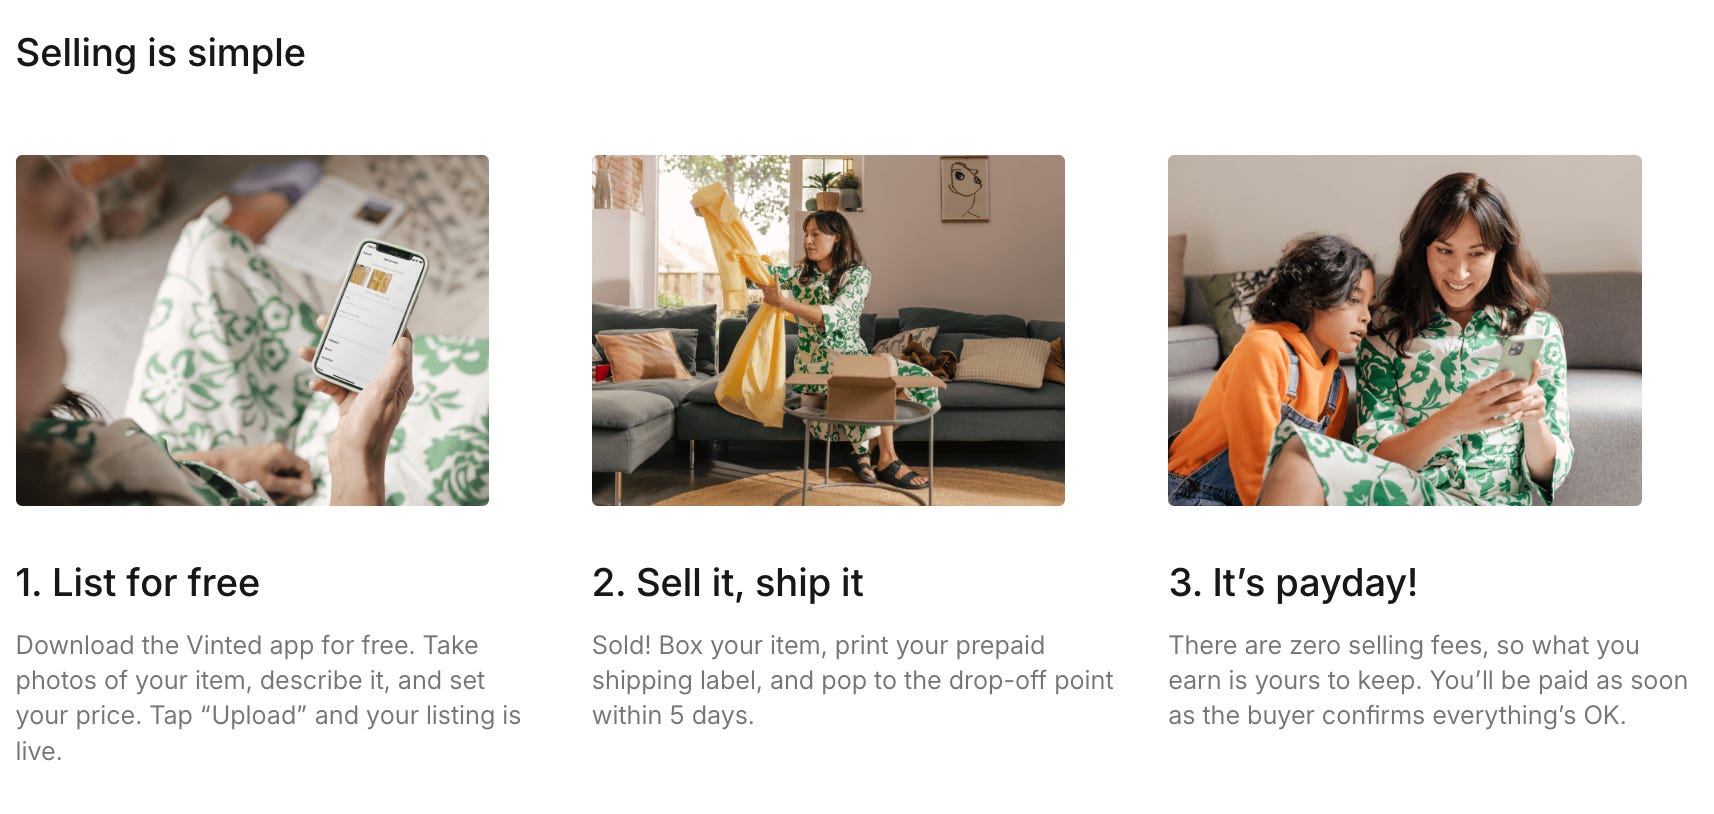Click the text "as the buyer confirms everything's OK."
1714x814 pixels.
coord(1397,715)
